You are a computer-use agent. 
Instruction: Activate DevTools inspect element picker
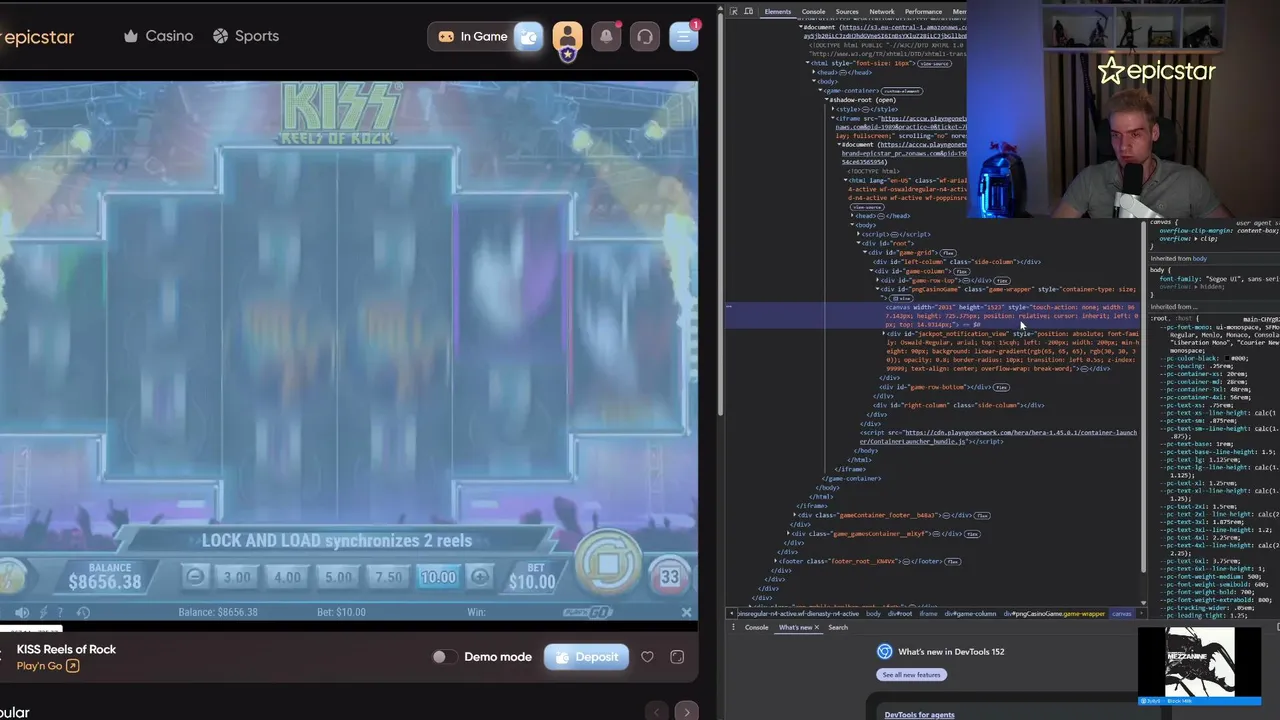click(734, 12)
